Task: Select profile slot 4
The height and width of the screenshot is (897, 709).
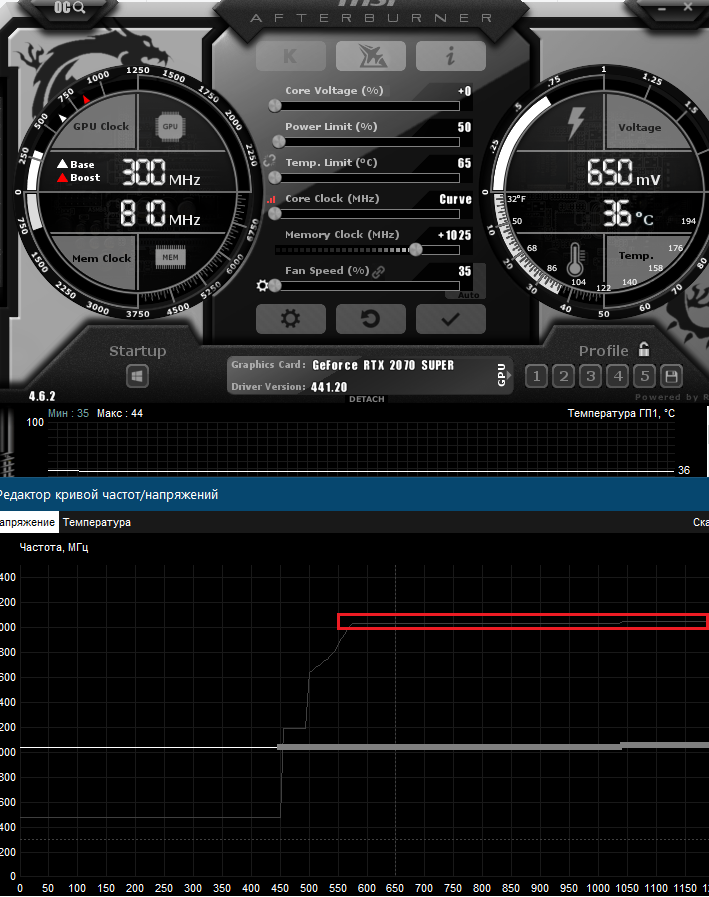Action: (618, 376)
